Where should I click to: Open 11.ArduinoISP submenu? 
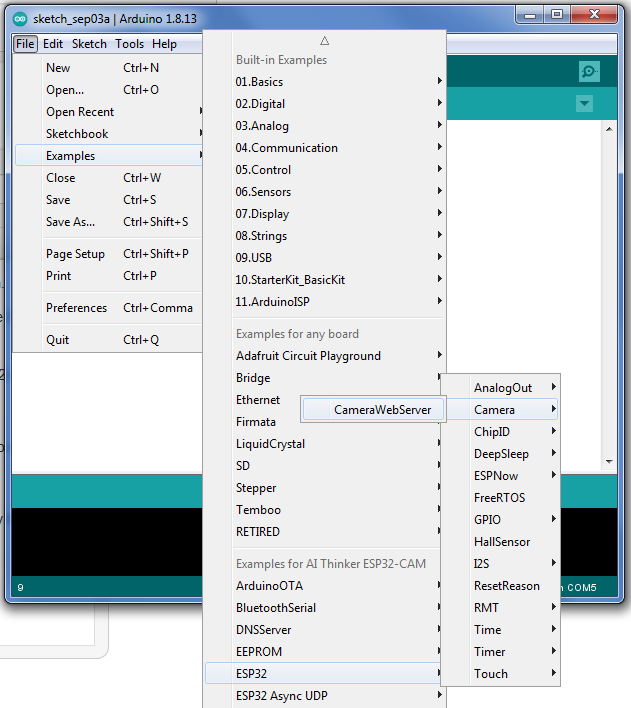[x=325, y=302]
